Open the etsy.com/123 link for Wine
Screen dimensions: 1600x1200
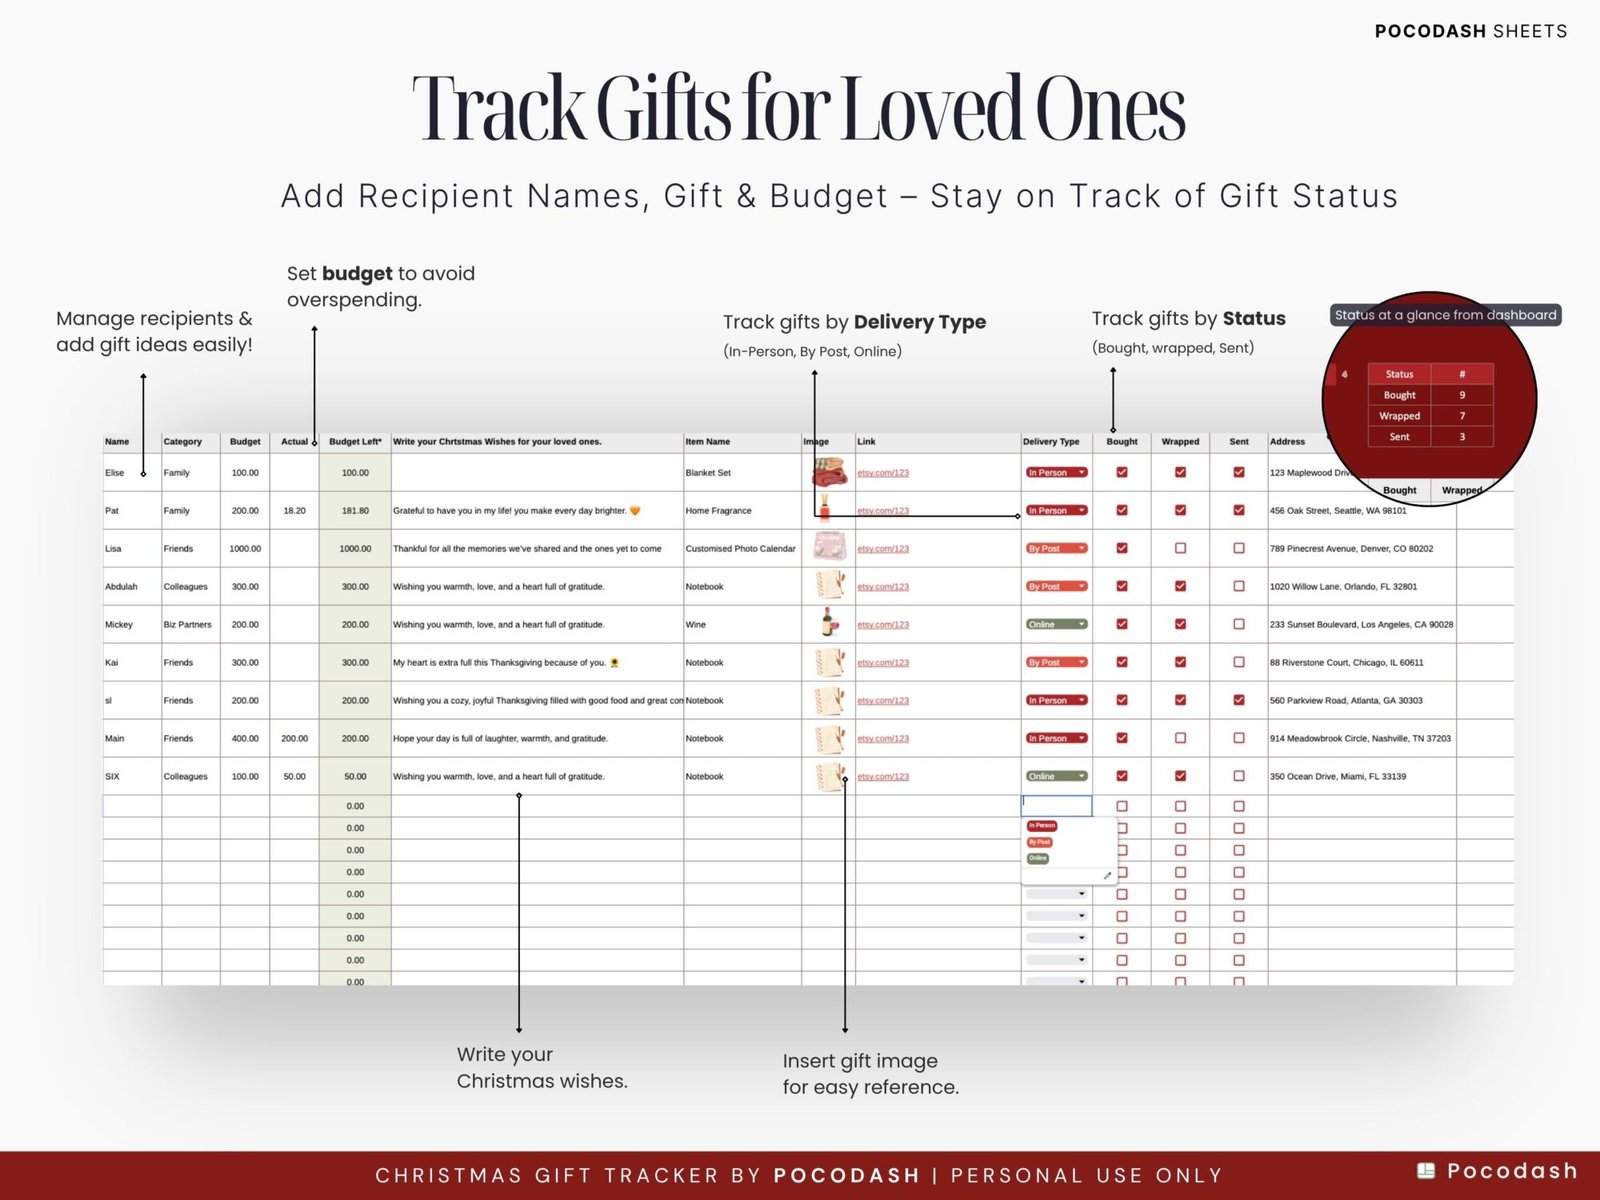[x=883, y=625]
